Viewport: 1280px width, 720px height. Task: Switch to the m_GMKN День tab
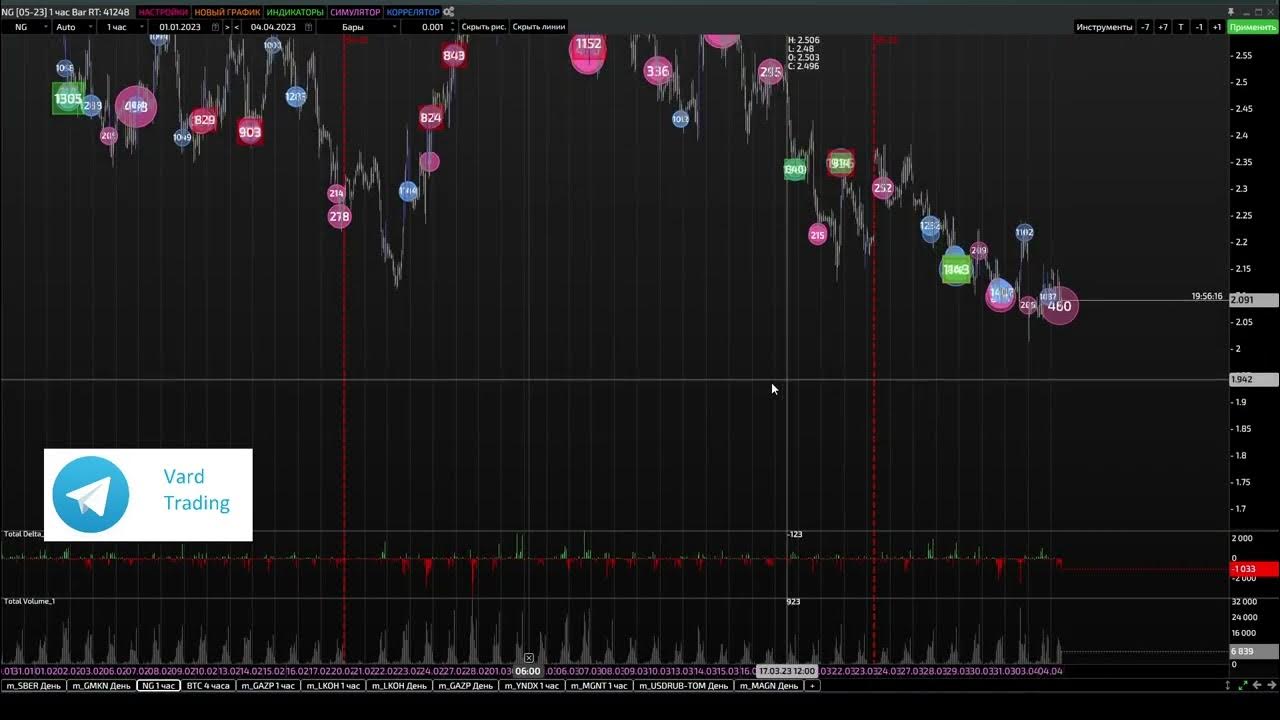click(x=101, y=686)
